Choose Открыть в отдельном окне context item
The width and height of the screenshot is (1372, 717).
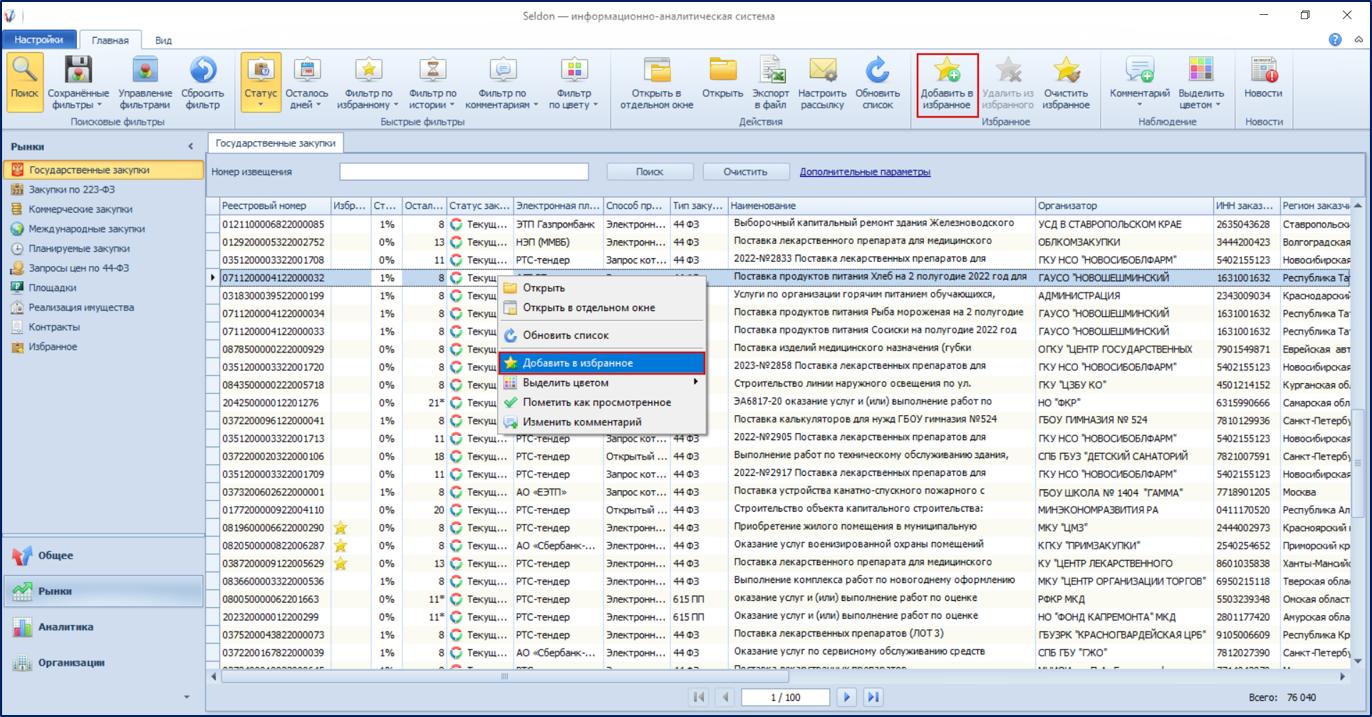tap(603, 307)
